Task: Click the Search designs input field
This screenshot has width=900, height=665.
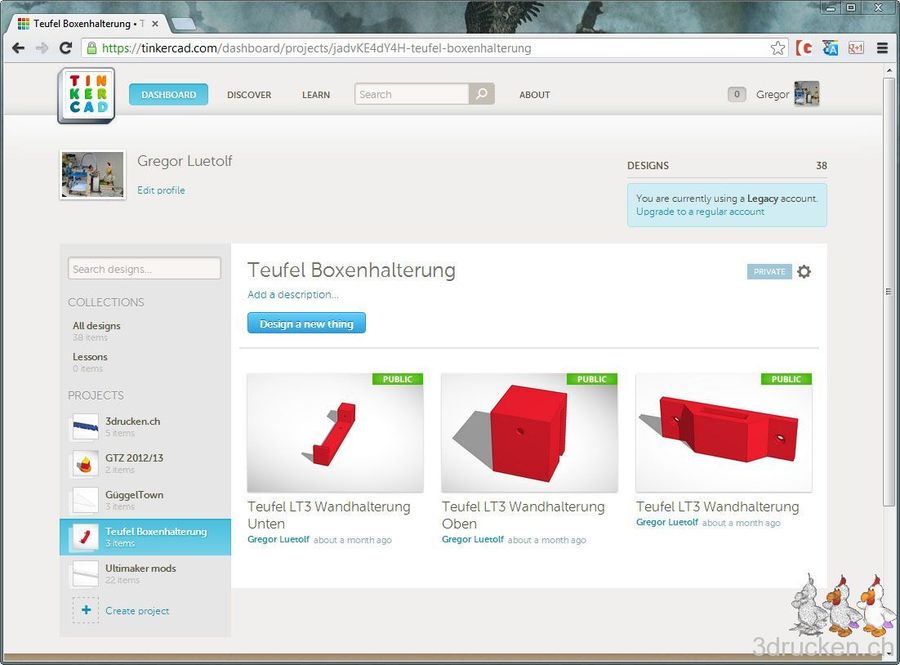Action: click(x=144, y=269)
